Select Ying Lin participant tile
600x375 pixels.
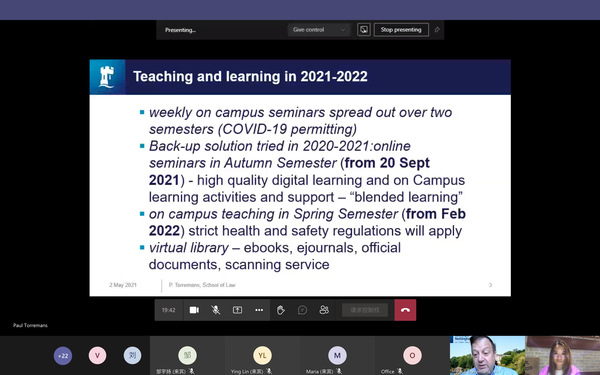coord(262,355)
